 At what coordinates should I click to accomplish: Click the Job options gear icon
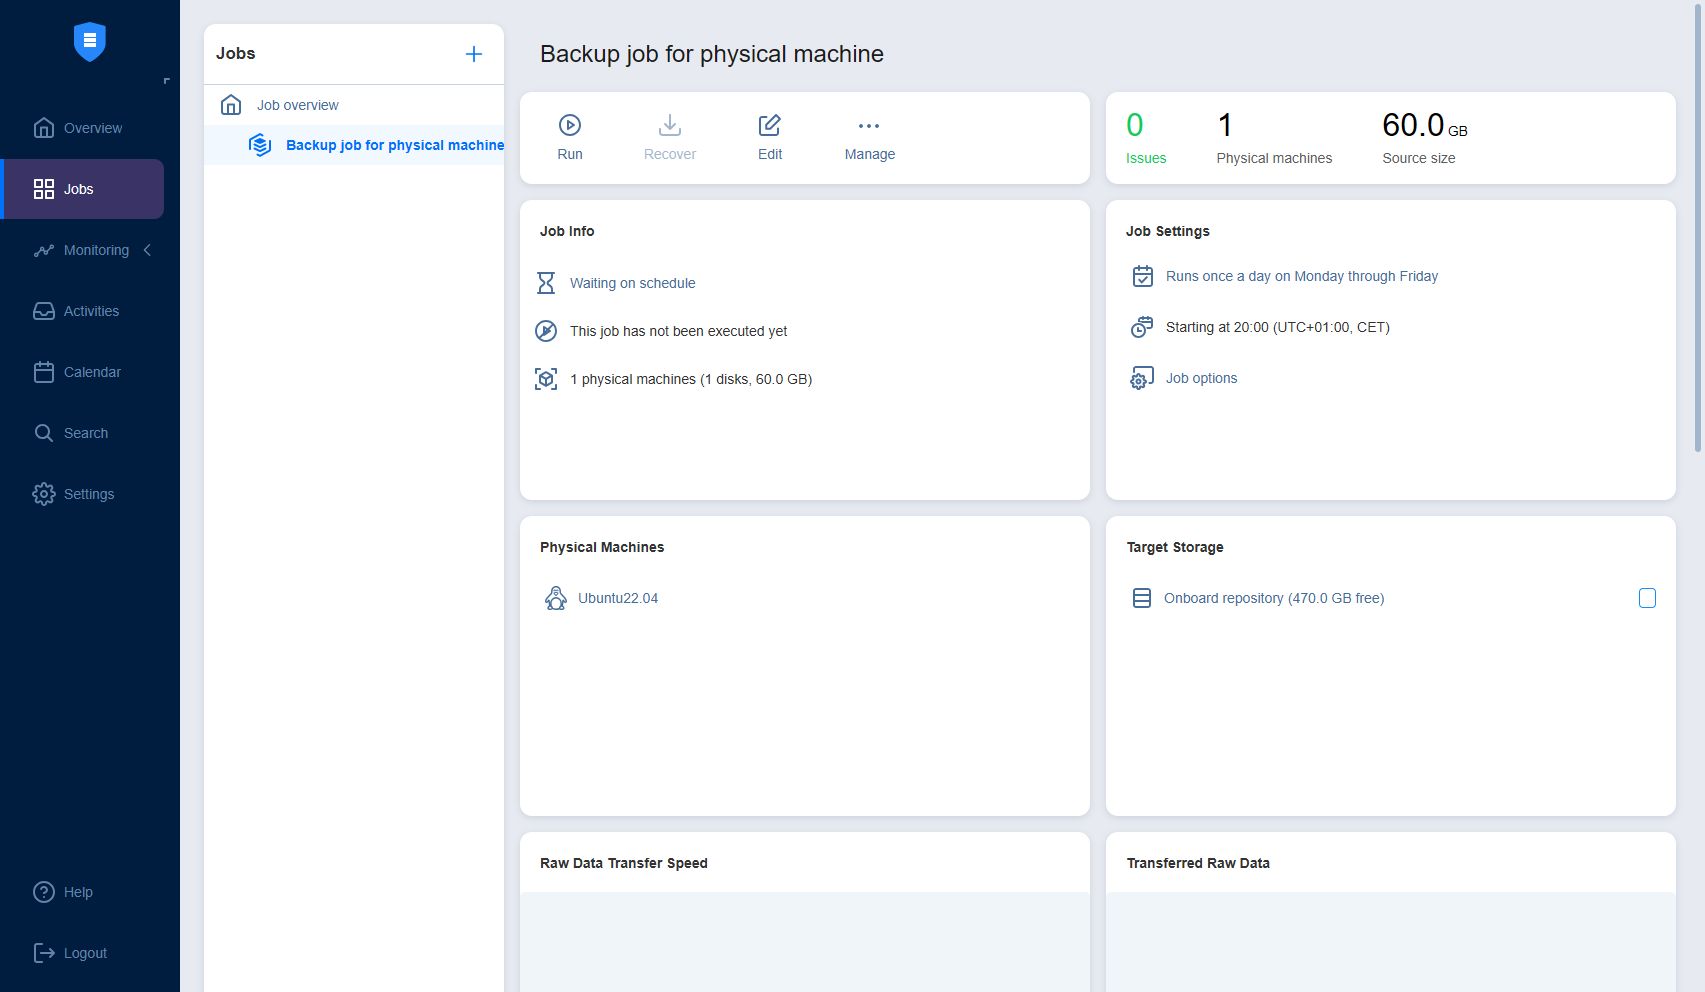1141,379
